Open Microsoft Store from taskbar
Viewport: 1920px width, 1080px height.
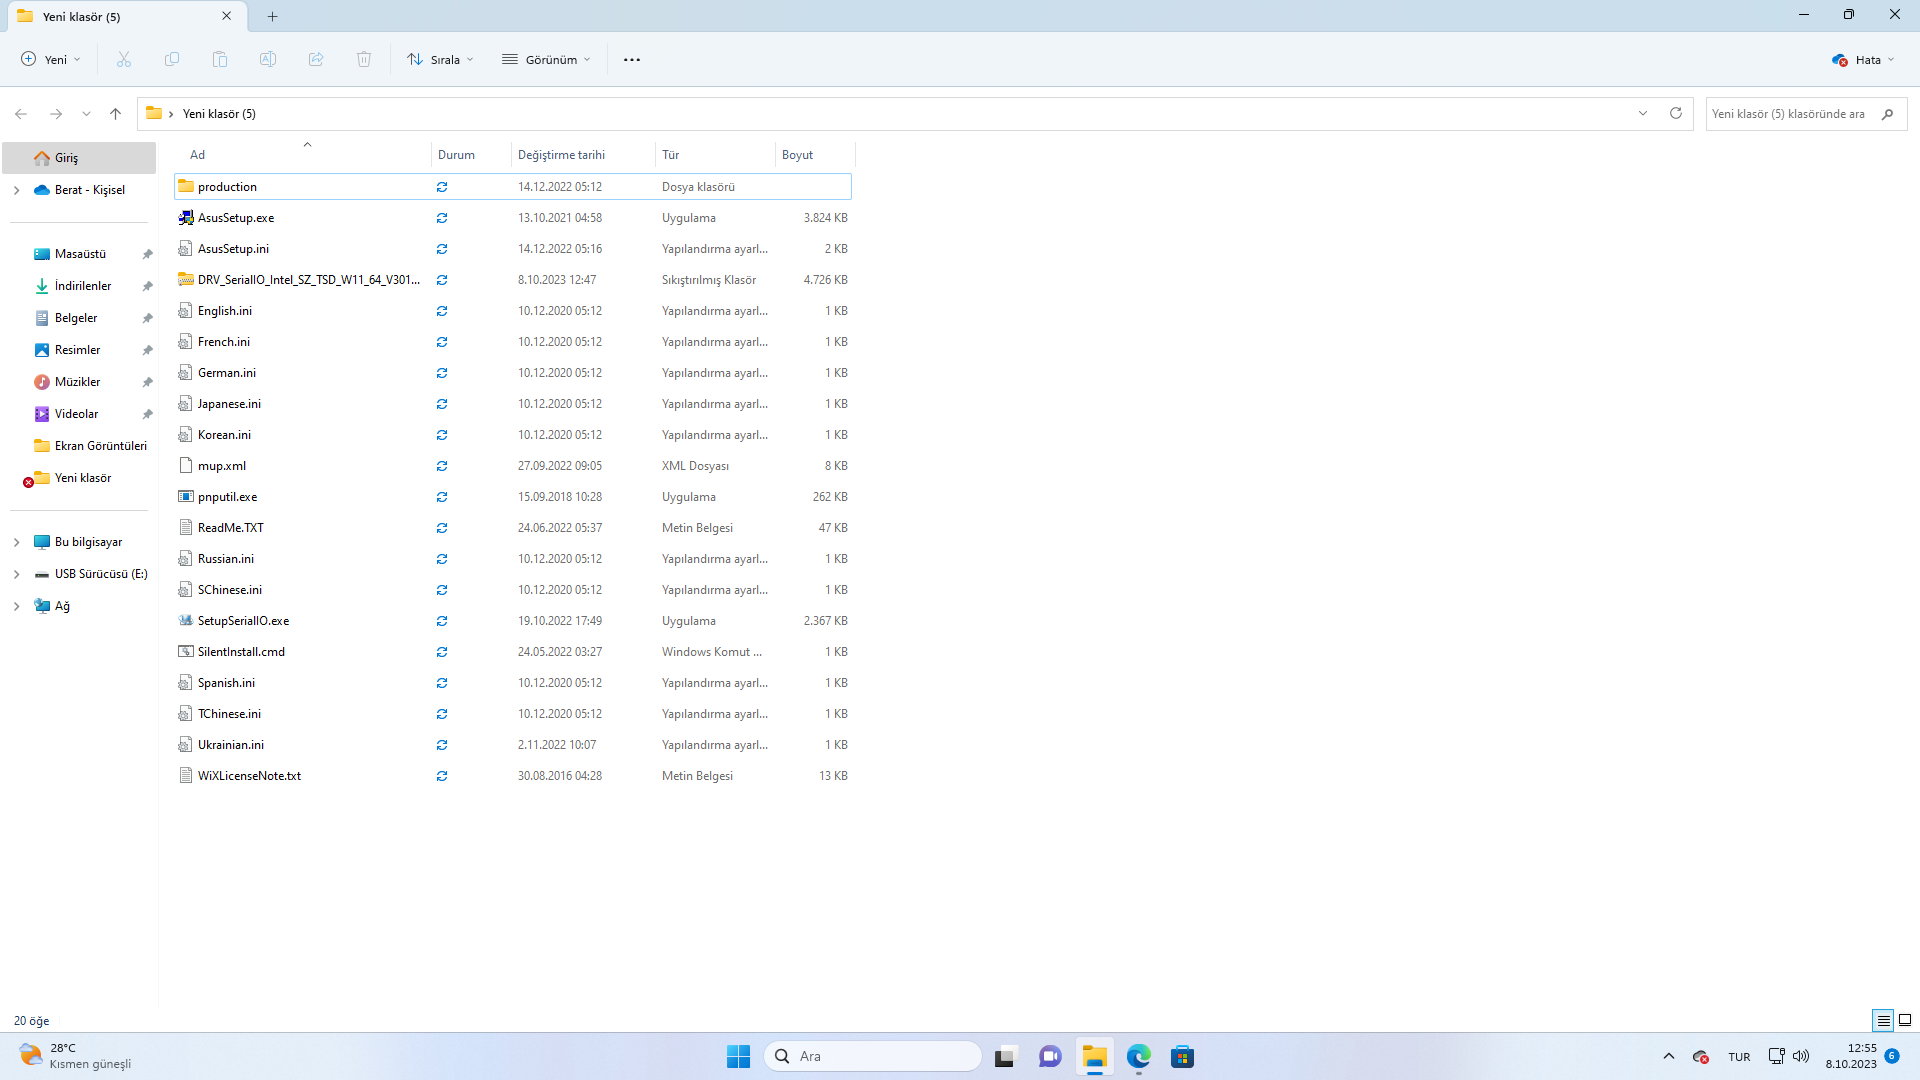(x=1183, y=1056)
